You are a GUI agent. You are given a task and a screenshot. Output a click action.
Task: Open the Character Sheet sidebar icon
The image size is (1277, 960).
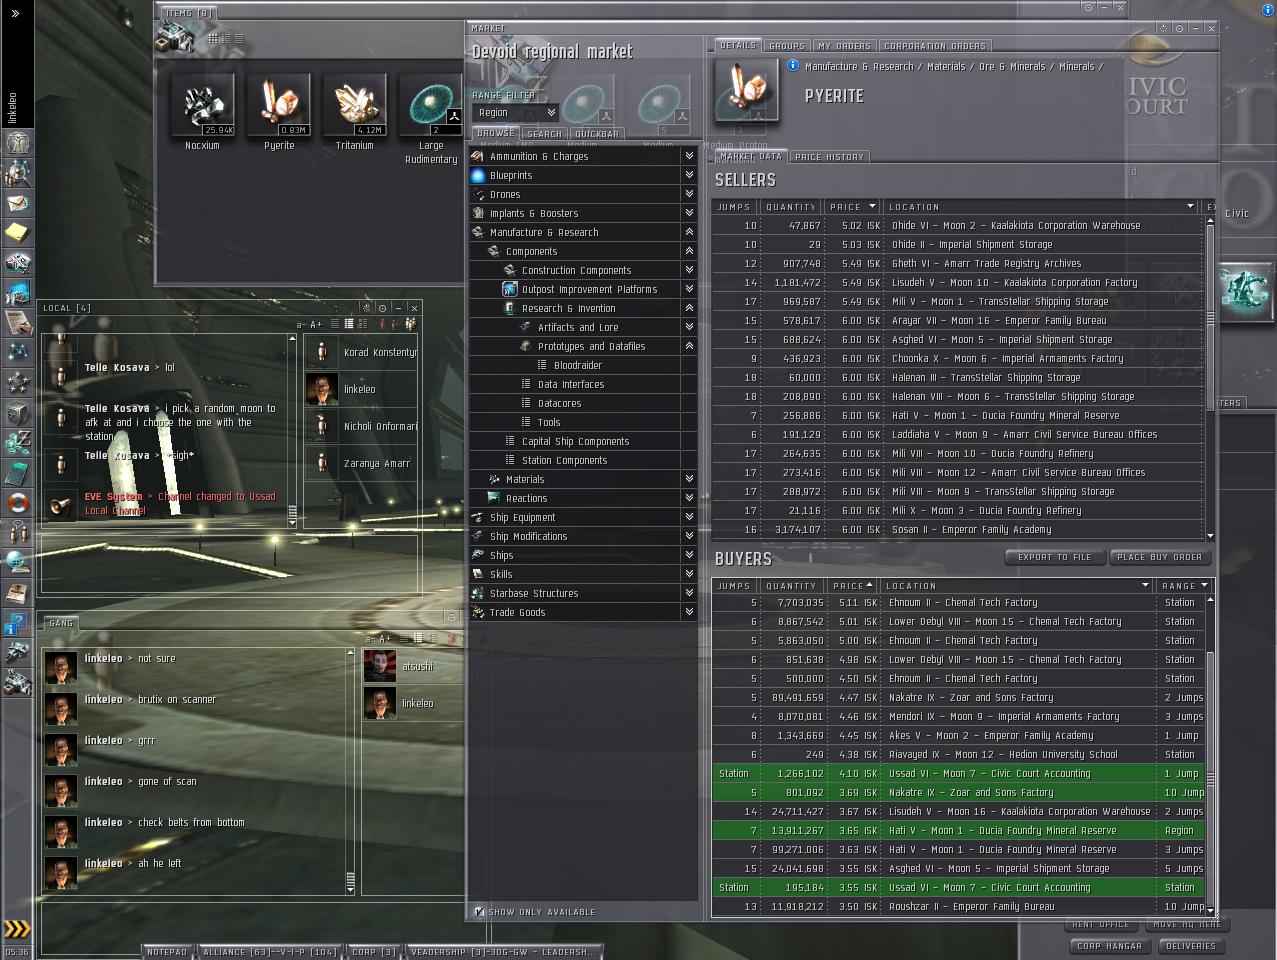(17, 143)
